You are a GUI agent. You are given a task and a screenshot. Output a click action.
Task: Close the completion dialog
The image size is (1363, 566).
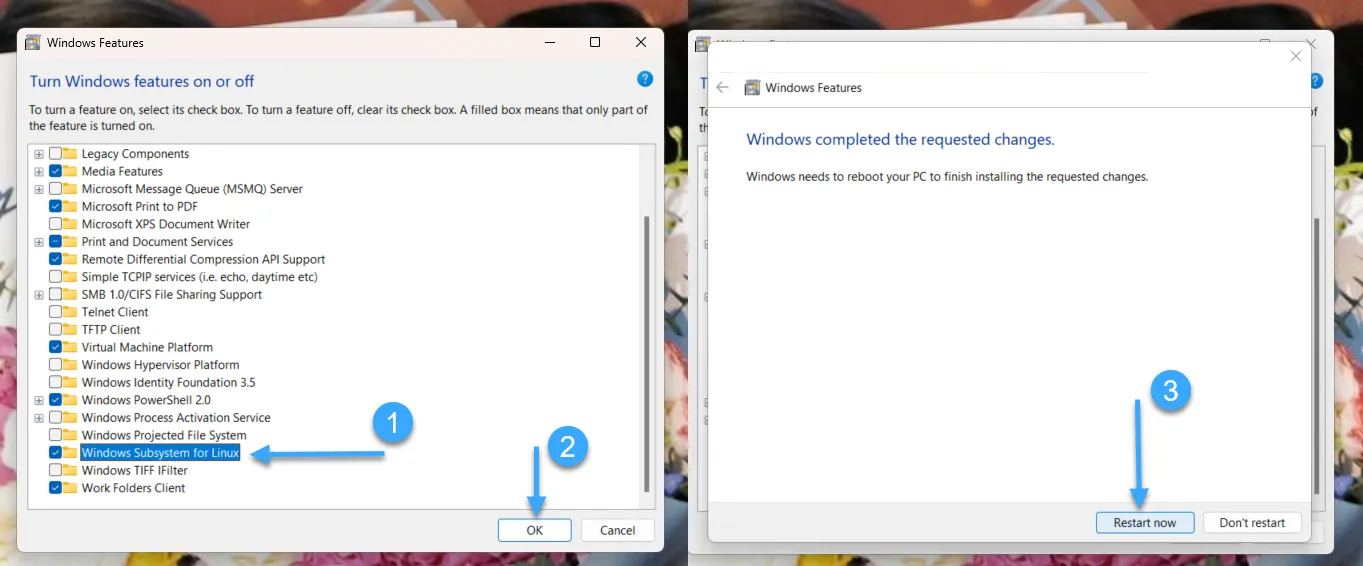click(1296, 56)
